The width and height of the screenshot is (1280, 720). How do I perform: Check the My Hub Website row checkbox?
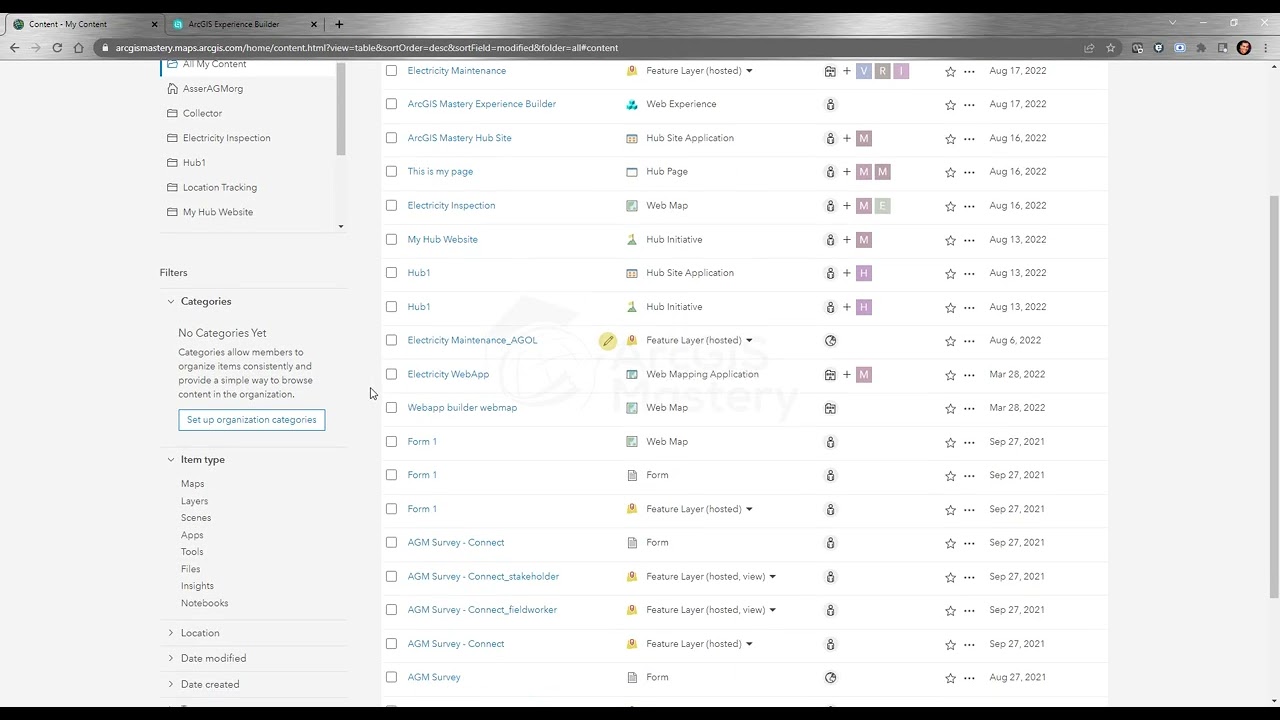tap(391, 239)
